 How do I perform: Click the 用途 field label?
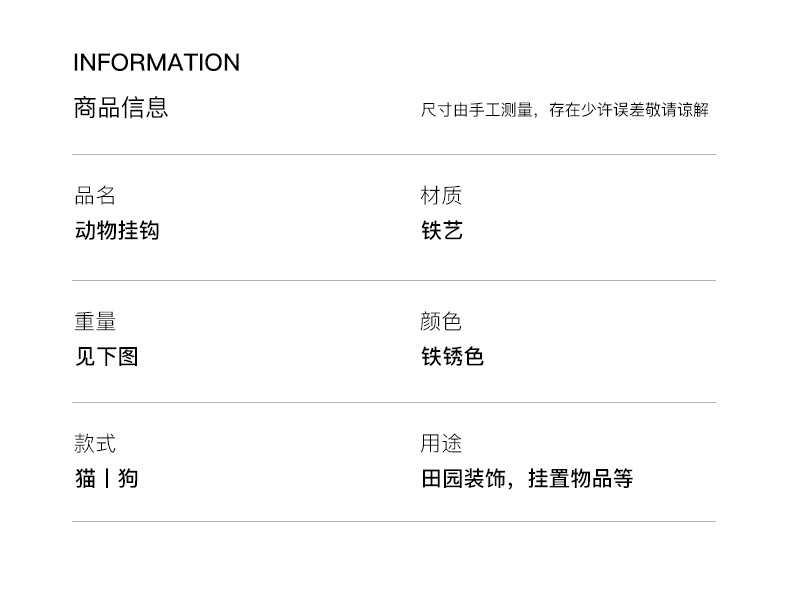click(x=441, y=444)
